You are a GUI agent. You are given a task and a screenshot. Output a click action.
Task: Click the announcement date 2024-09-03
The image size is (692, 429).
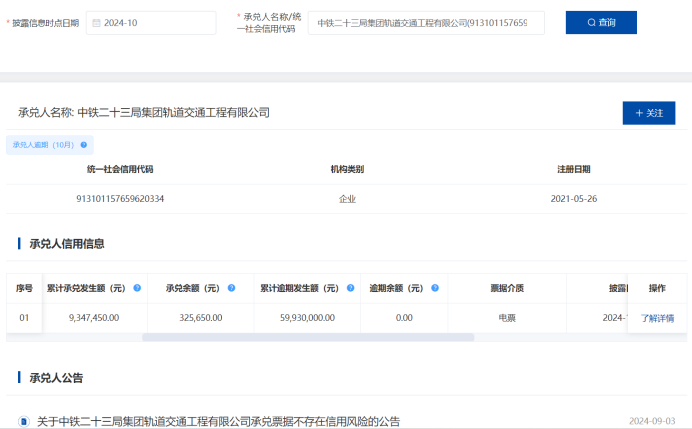coord(652,421)
